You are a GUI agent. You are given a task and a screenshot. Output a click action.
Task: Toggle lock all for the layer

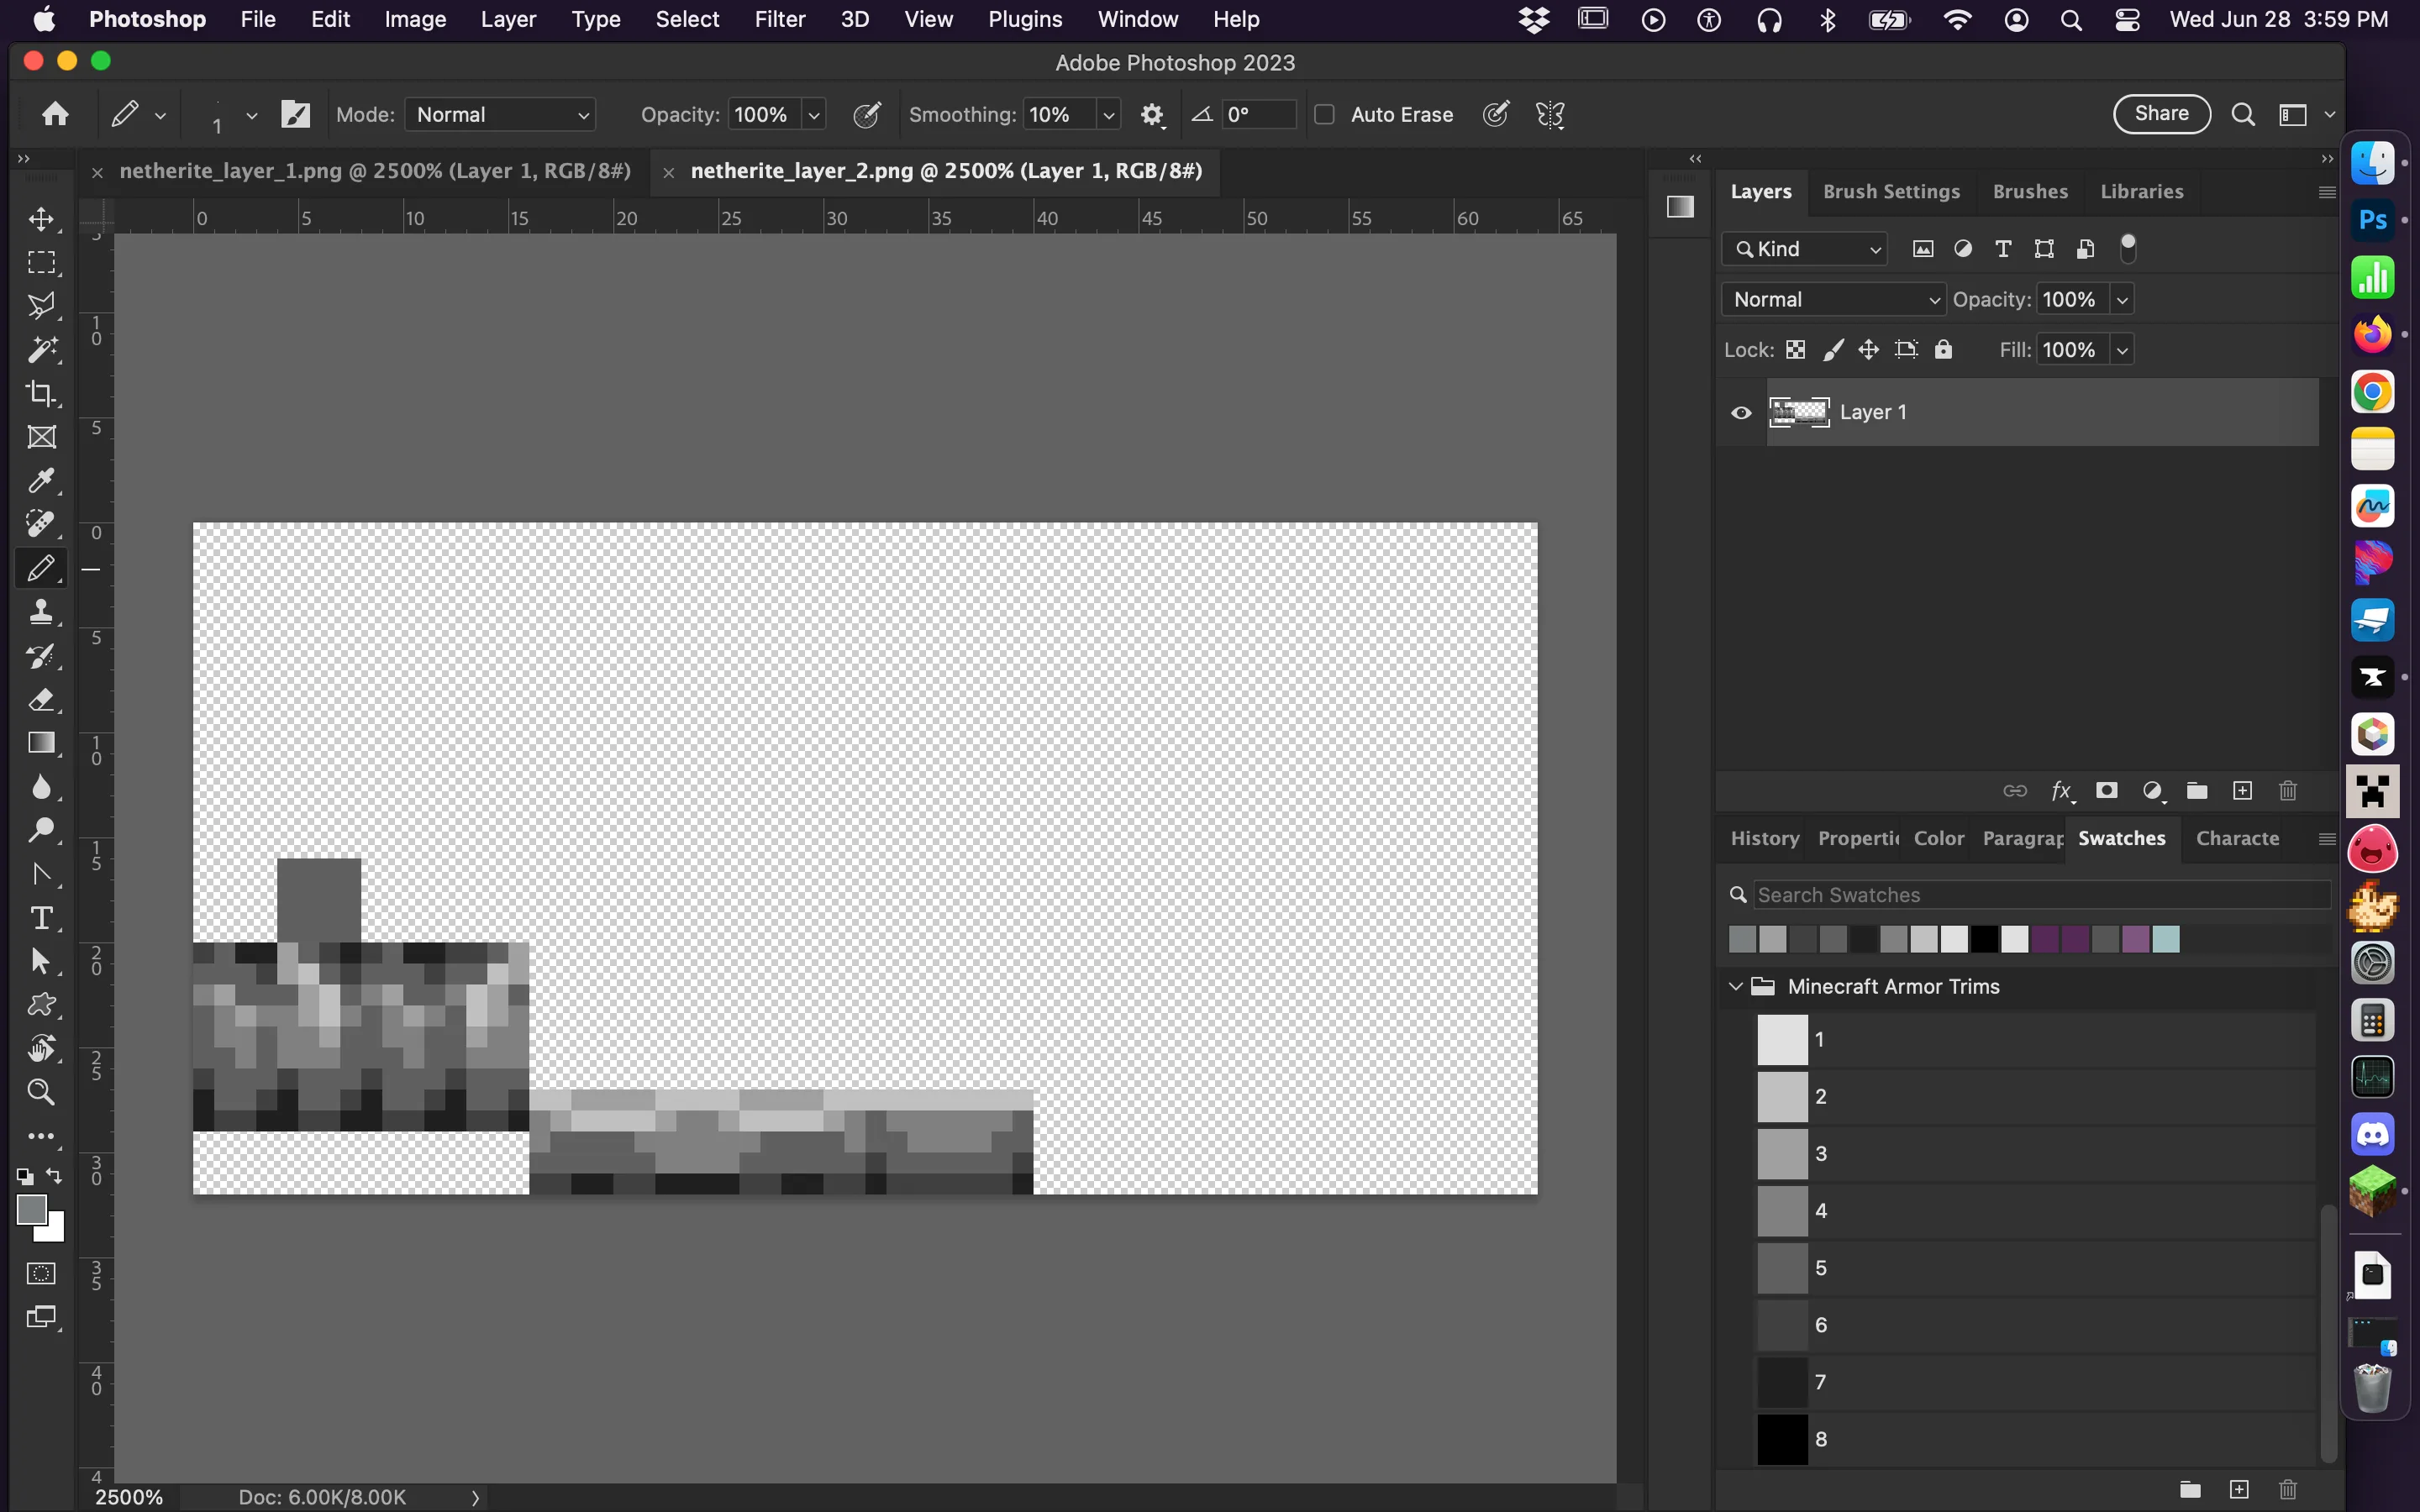(x=1943, y=350)
